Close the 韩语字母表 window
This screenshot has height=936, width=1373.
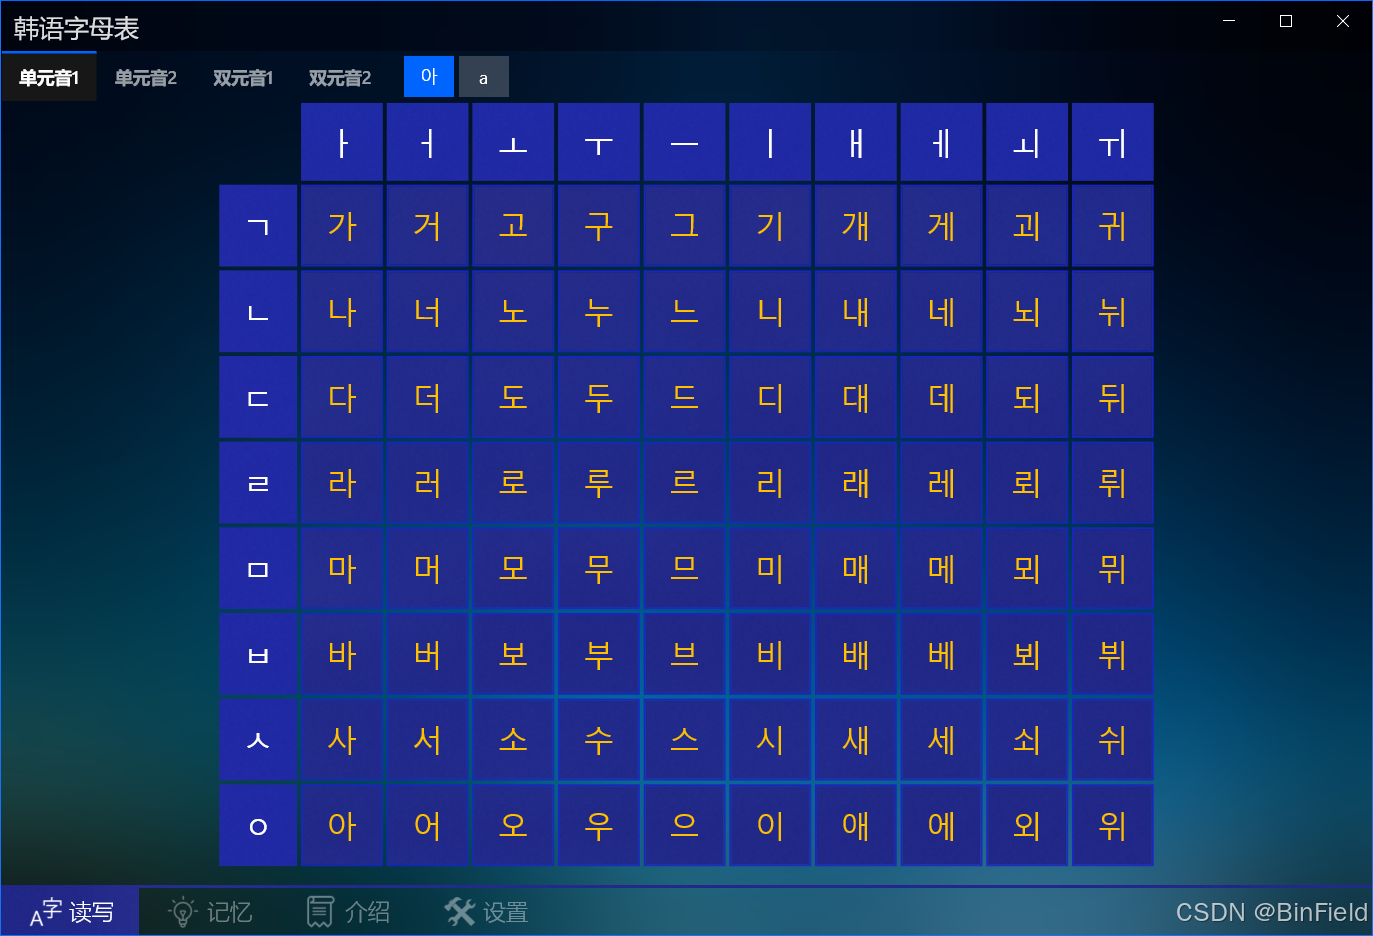tap(1343, 21)
